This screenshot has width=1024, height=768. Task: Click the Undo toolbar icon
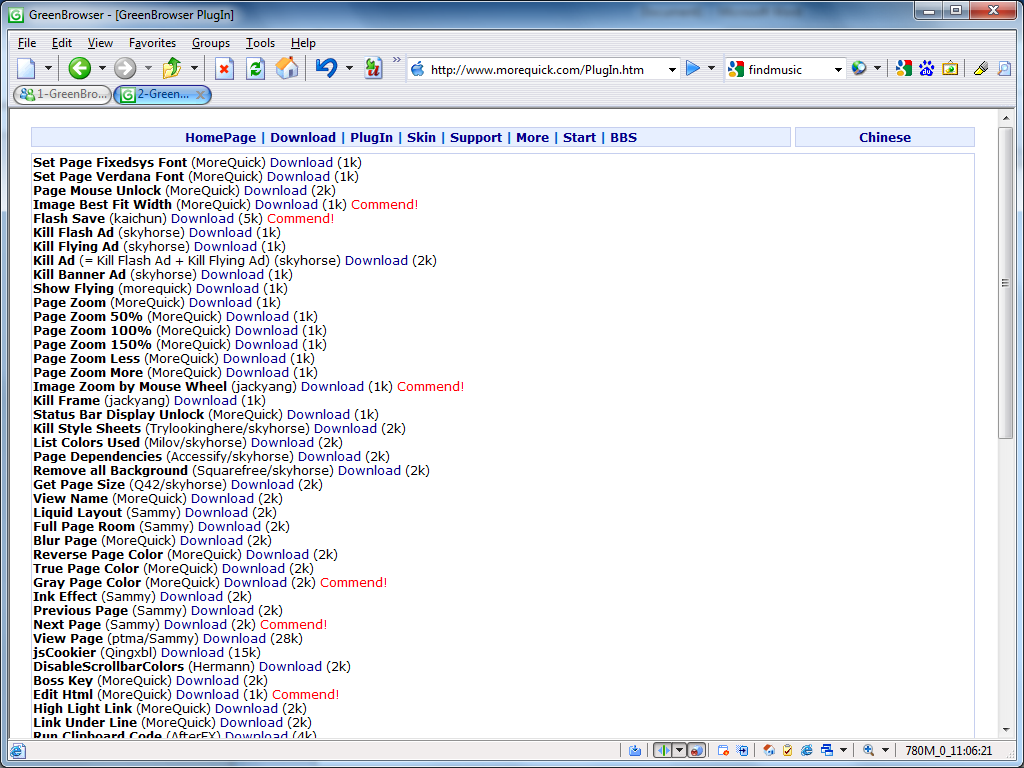pos(325,68)
